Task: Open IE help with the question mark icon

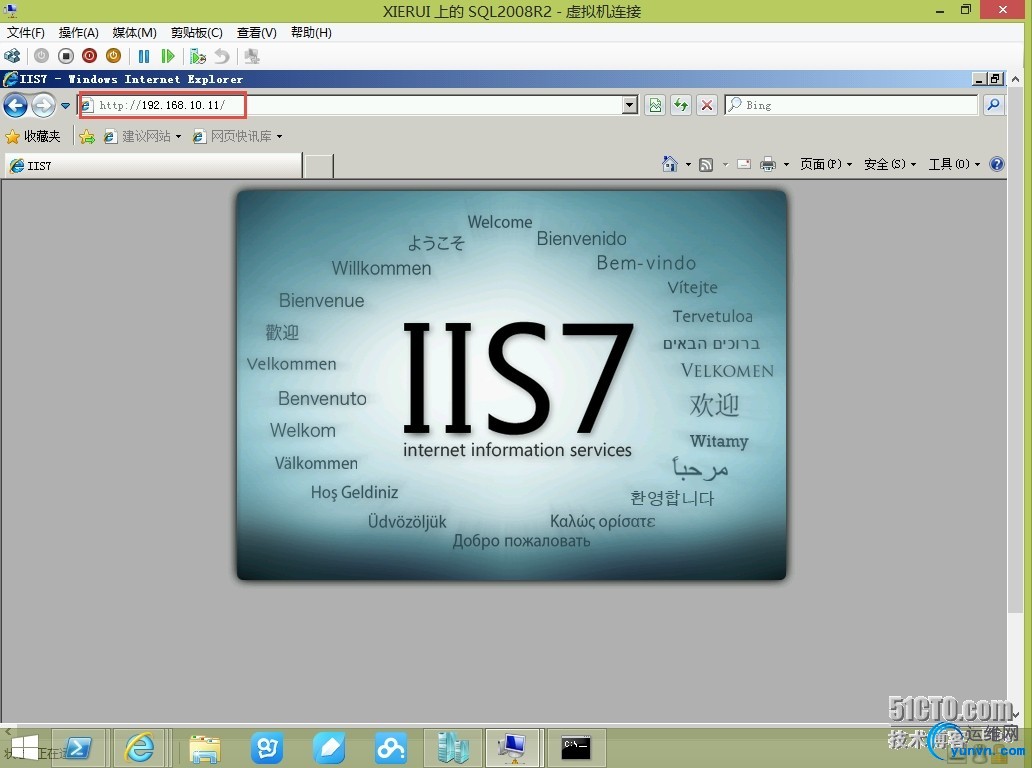Action: click(996, 164)
